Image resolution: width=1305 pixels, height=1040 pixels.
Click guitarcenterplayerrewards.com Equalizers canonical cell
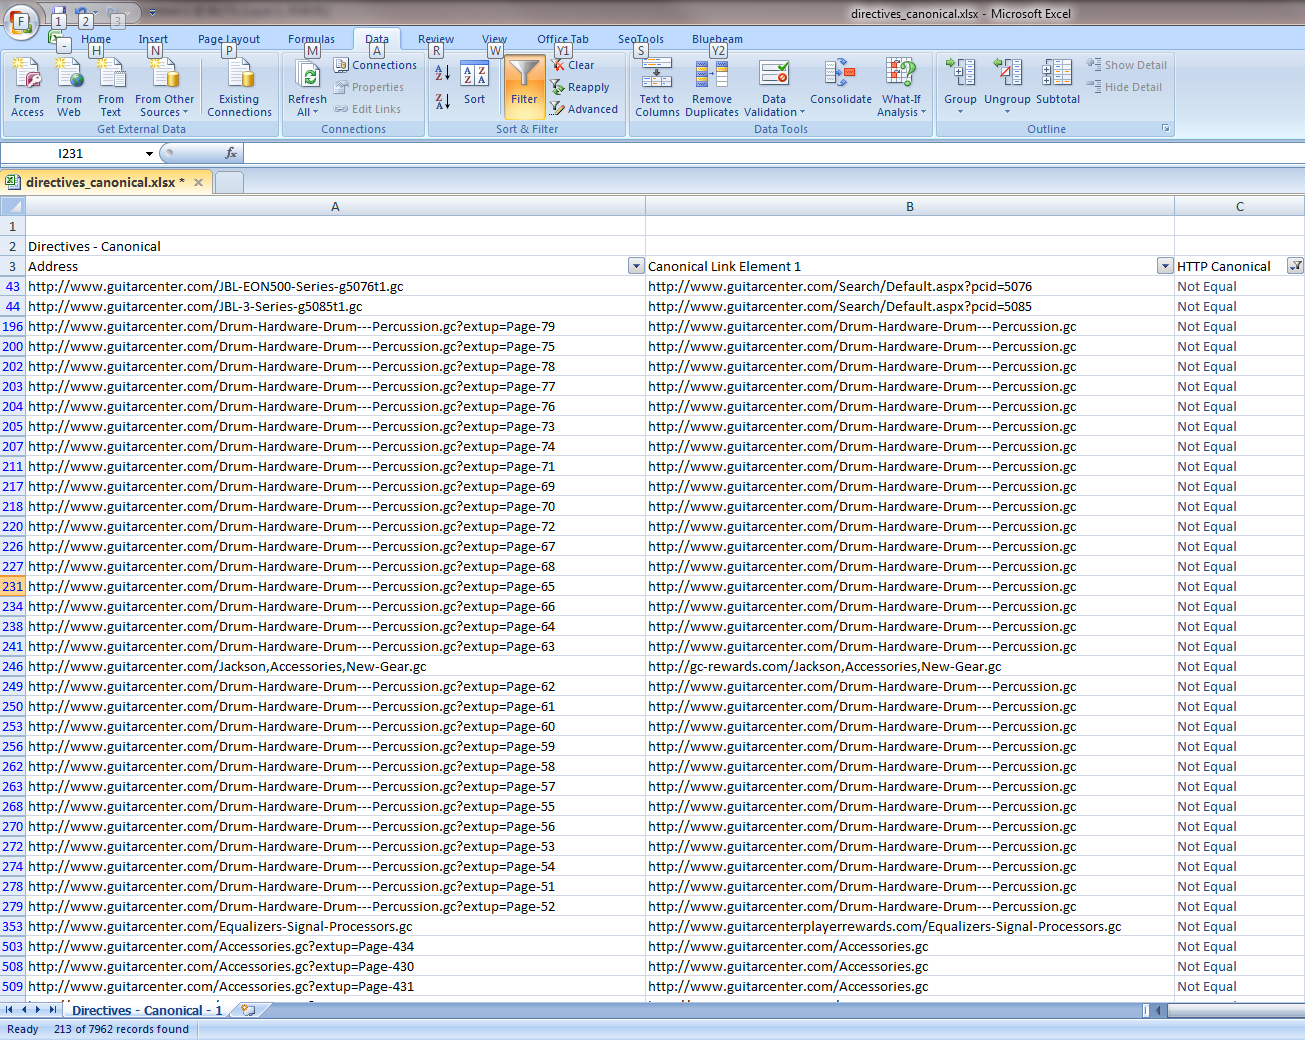coord(910,926)
